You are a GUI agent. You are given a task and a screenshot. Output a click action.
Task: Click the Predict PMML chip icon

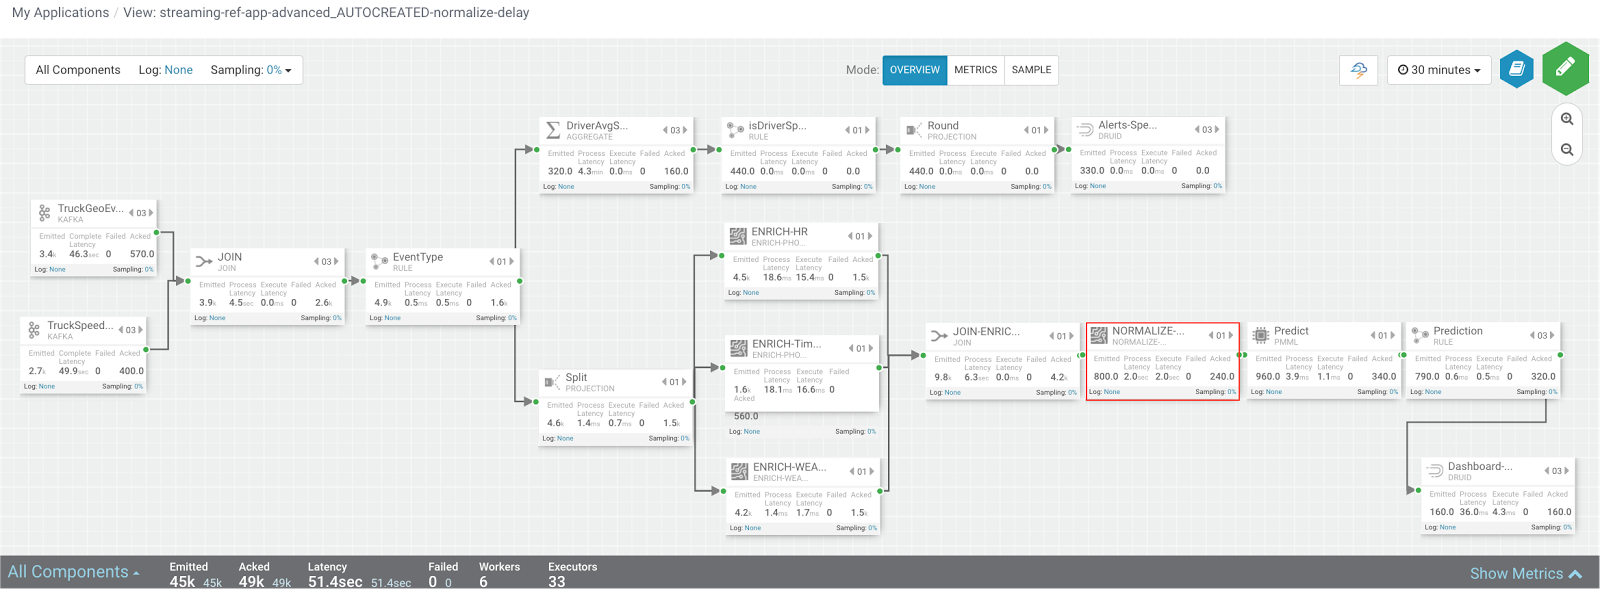[1261, 335]
